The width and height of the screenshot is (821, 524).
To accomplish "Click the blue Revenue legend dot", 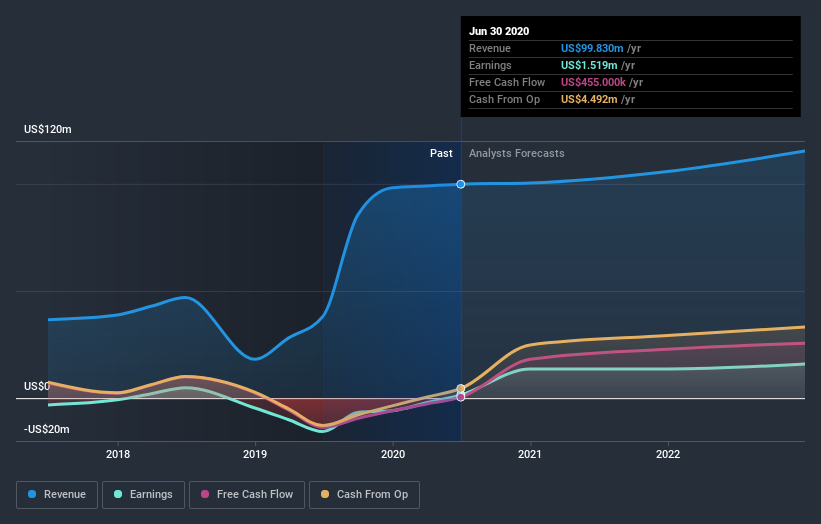I will point(32,494).
